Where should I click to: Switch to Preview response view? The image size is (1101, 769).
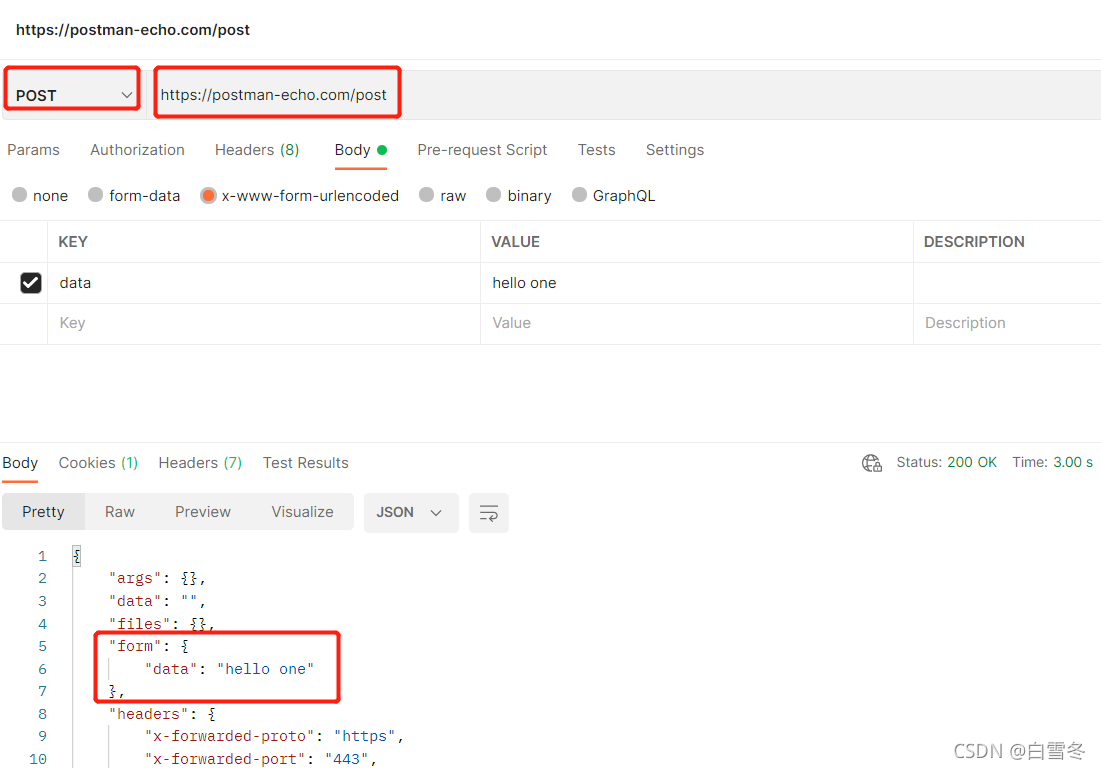tap(202, 512)
